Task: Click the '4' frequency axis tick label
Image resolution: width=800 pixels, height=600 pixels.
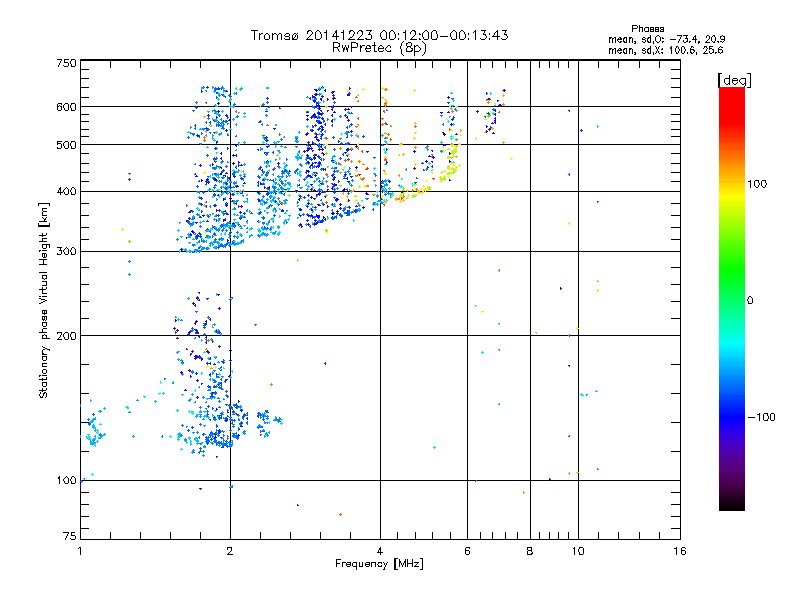Action: coord(380,551)
